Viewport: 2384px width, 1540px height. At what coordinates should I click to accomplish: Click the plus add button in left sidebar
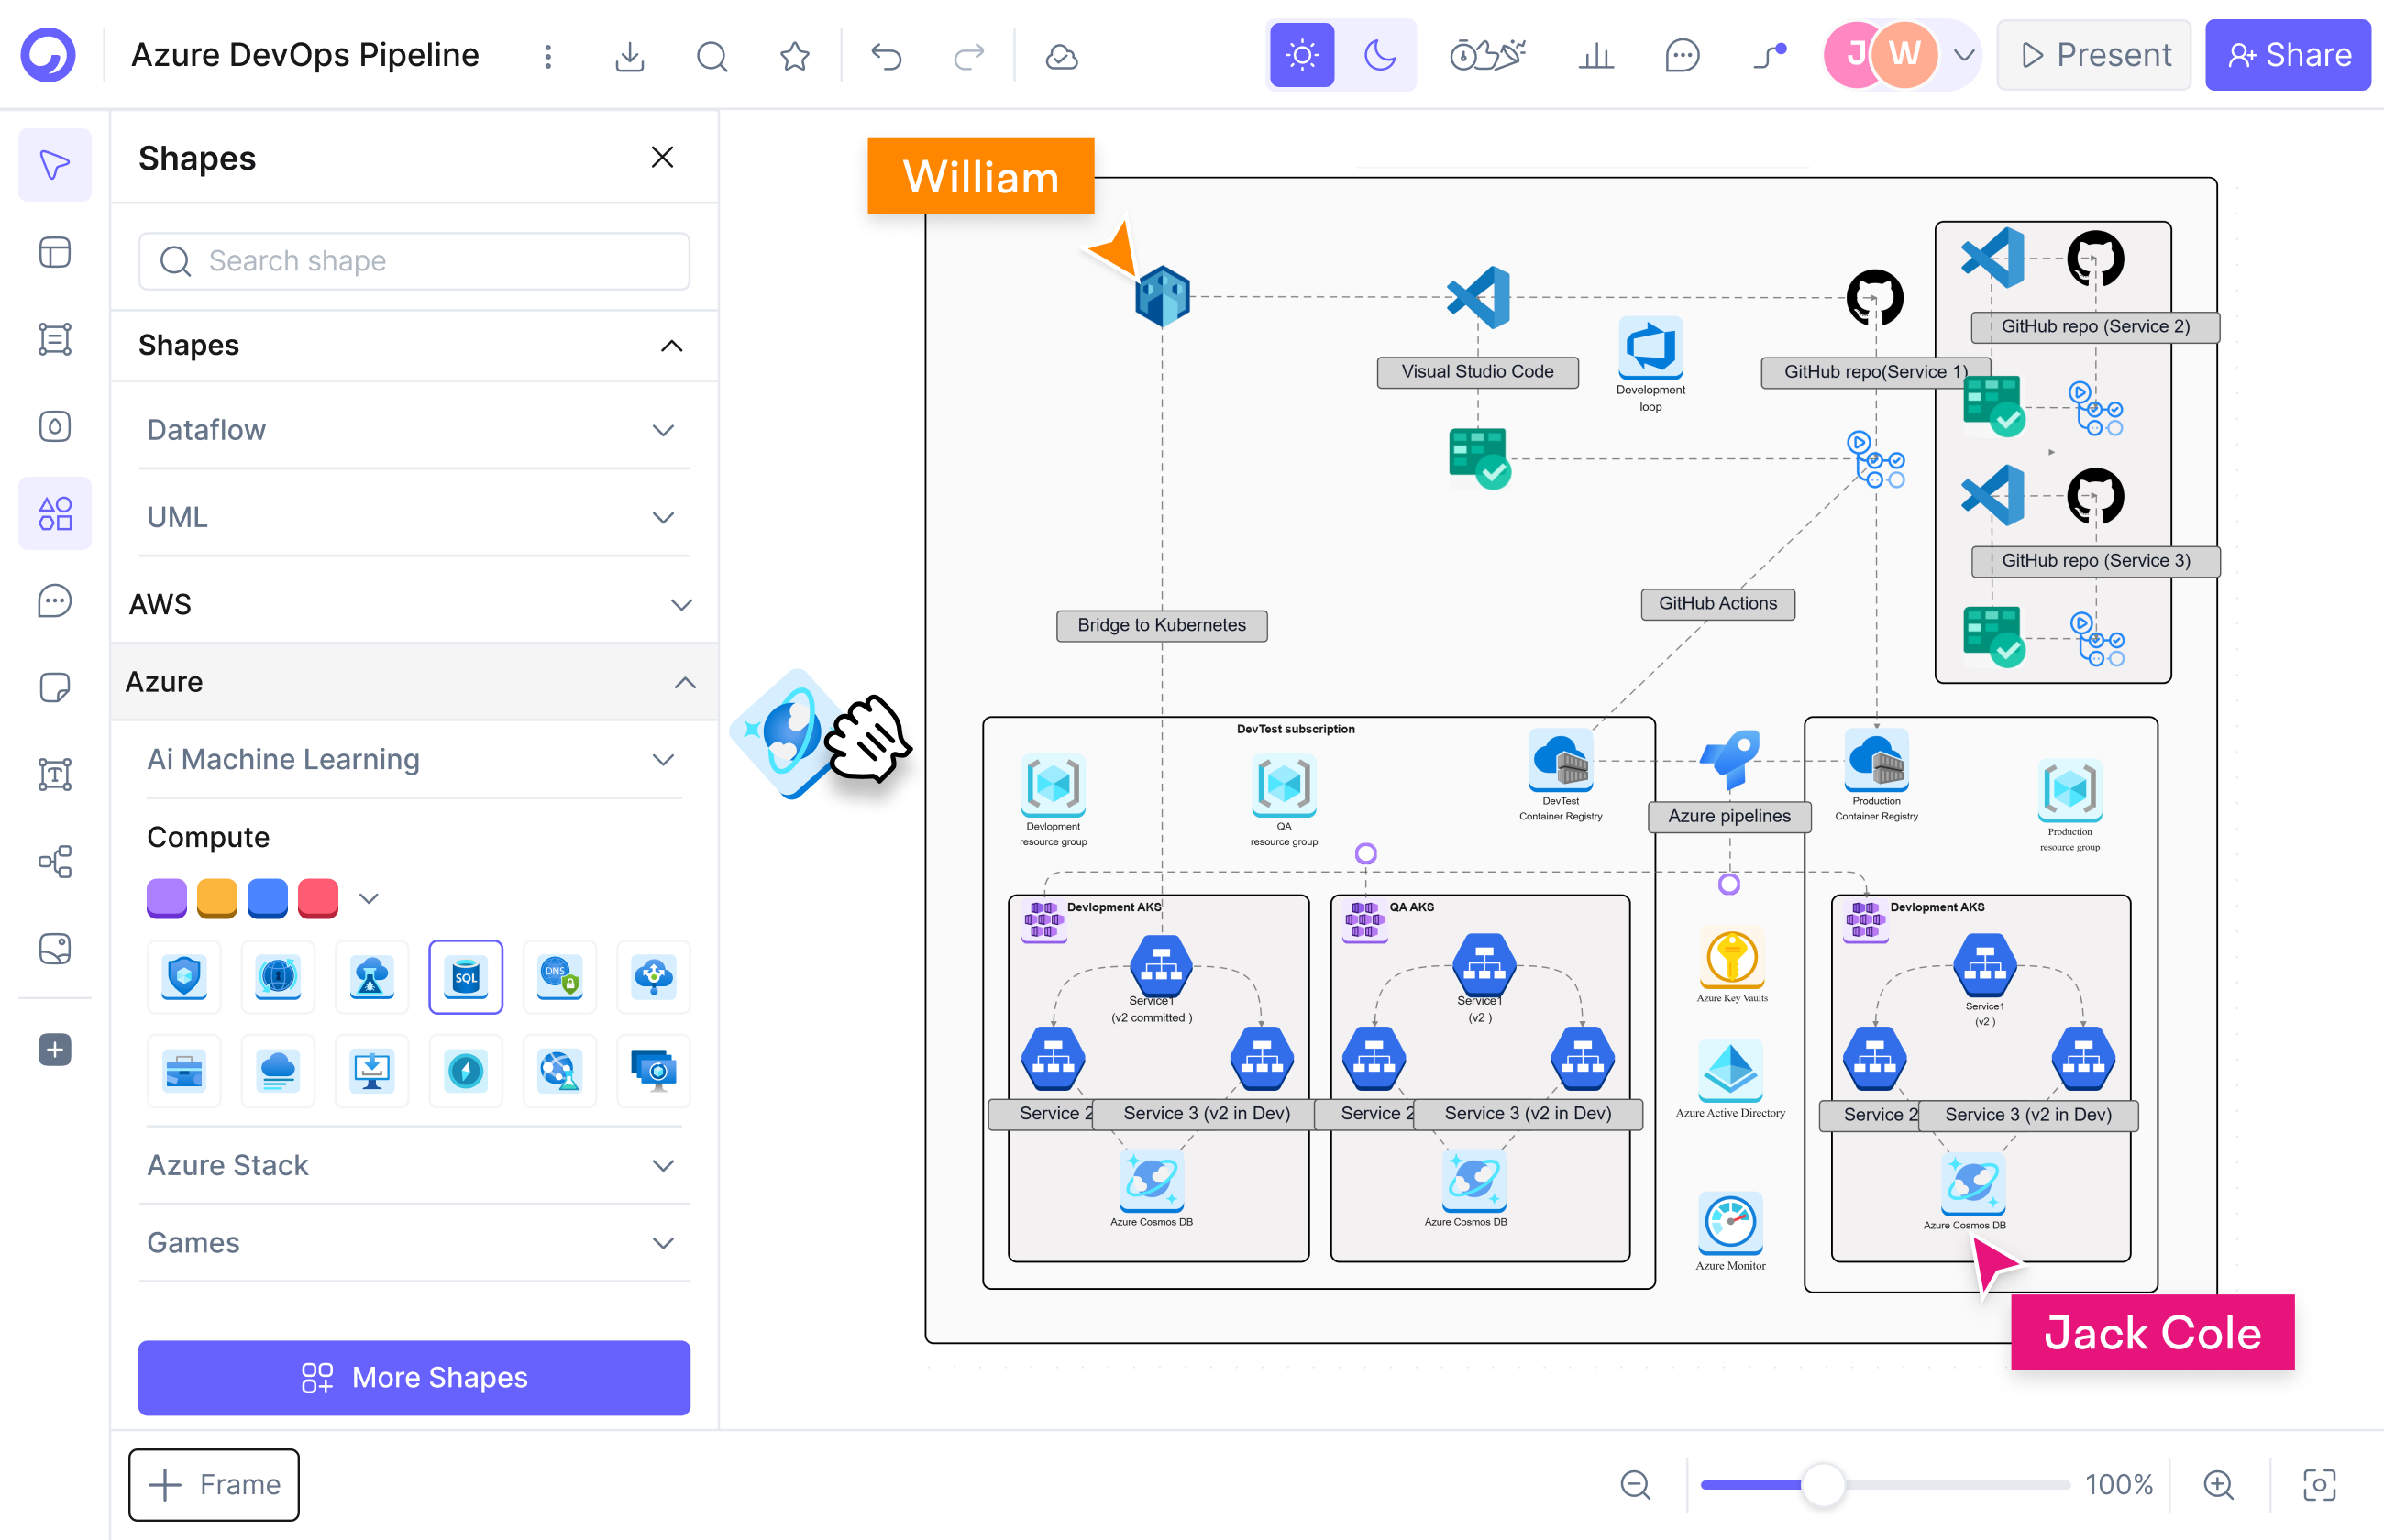55,1049
